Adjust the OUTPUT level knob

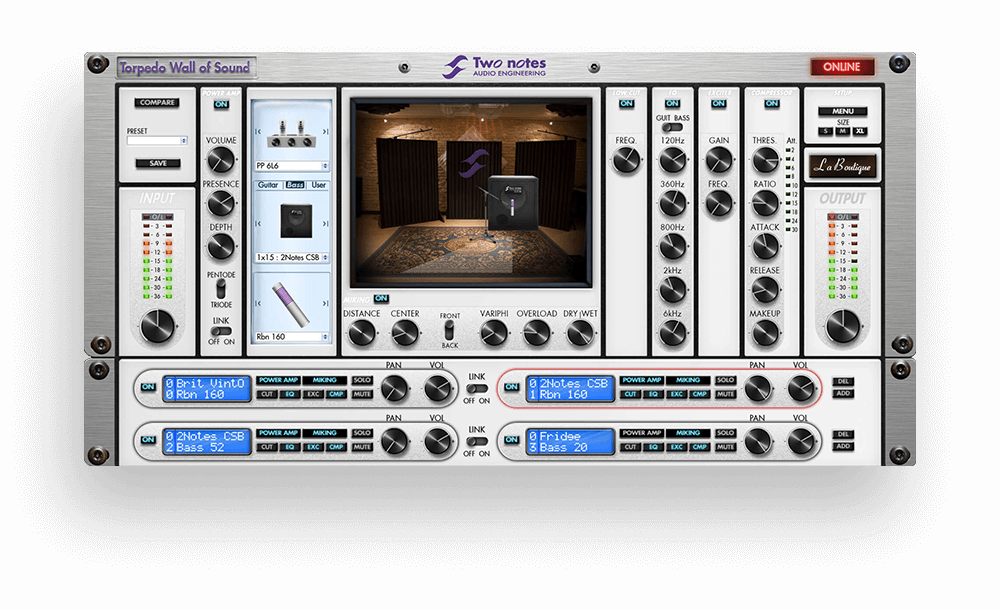tap(842, 326)
